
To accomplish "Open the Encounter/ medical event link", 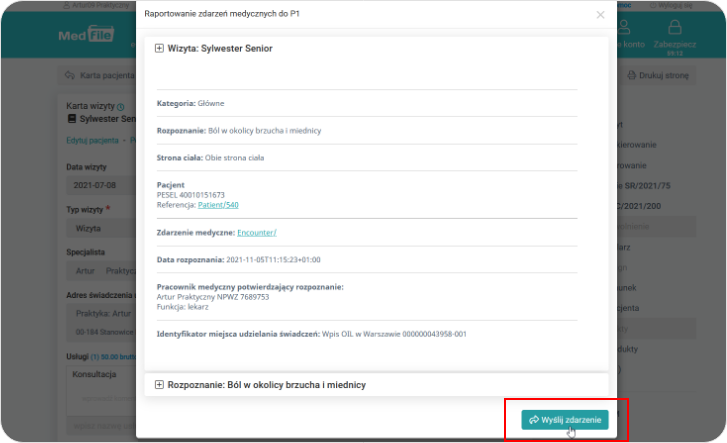I will 256,232.
